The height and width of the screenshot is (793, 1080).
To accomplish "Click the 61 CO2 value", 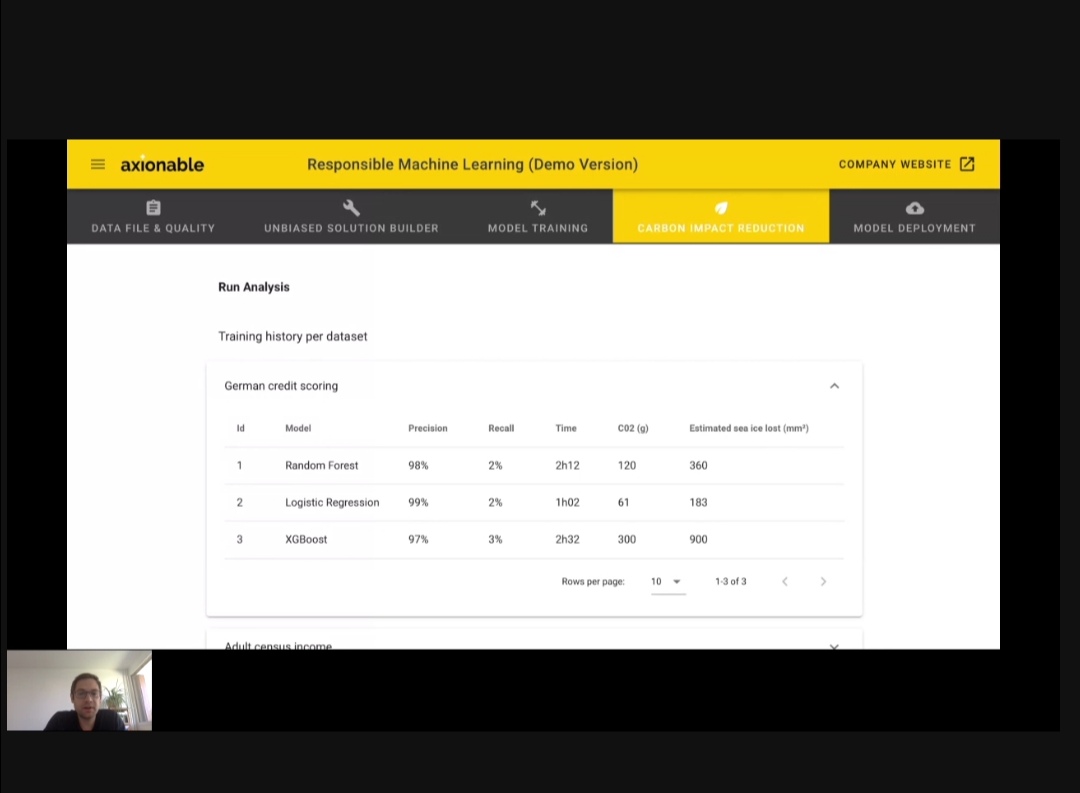I will [623, 503].
